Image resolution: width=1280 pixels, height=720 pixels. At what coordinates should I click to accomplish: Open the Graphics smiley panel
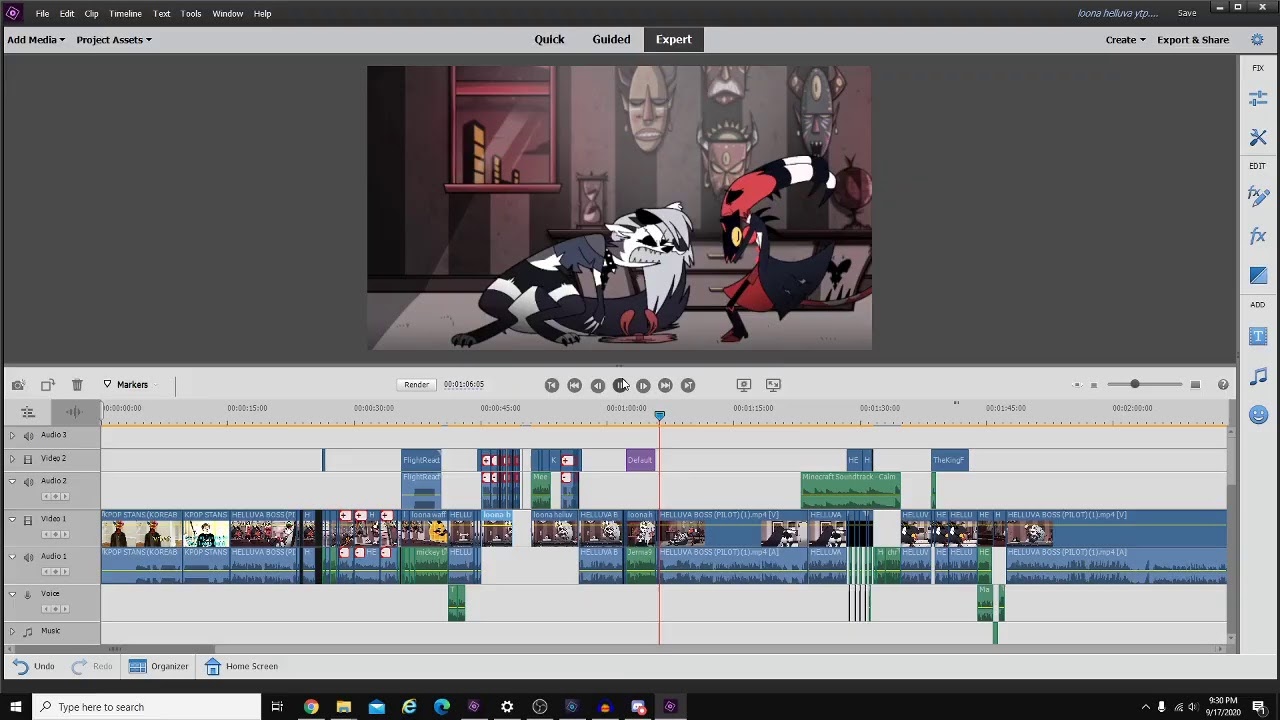coord(1258,415)
